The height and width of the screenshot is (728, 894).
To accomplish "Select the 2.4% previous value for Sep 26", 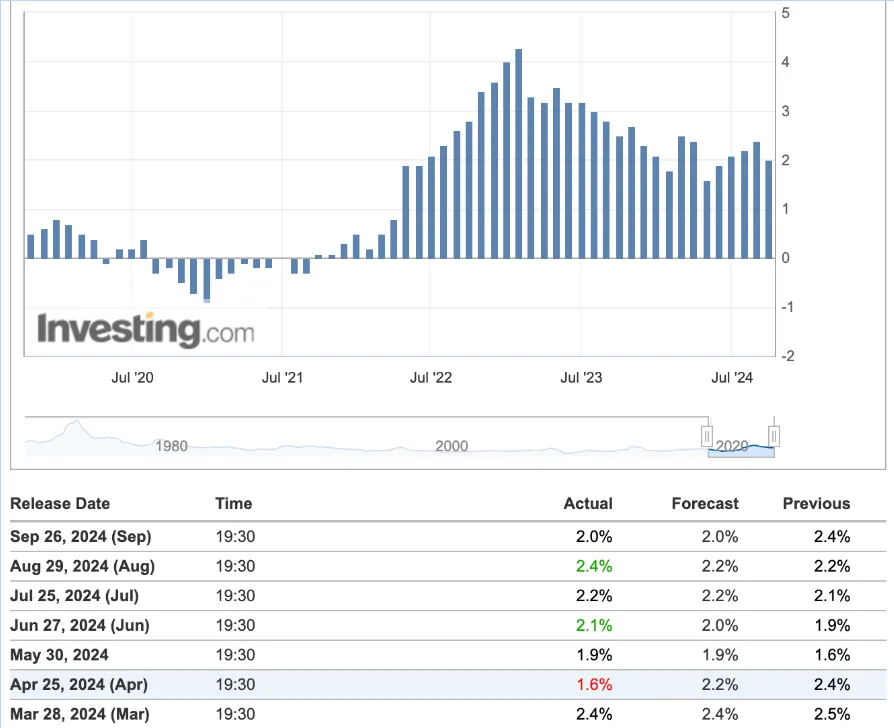I will 832,536.
